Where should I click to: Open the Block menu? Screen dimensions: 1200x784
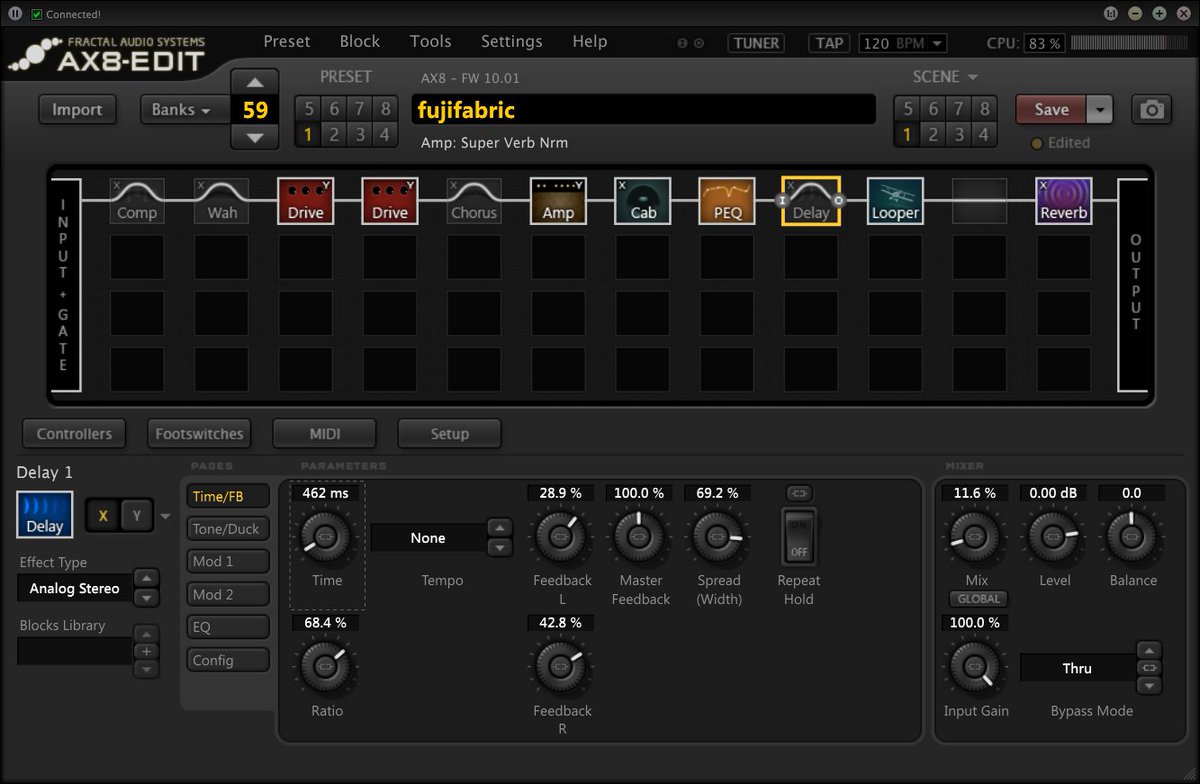tap(360, 42)
